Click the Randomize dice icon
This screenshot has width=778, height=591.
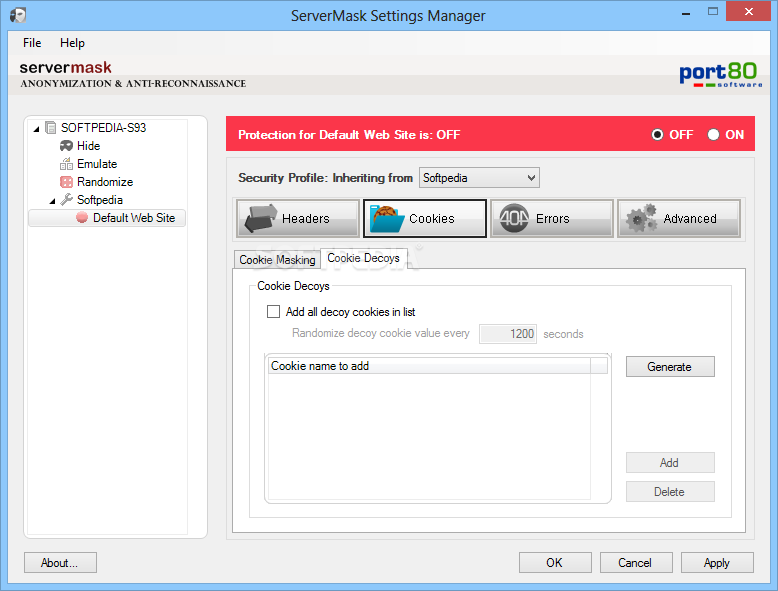[x=66, y=182]
